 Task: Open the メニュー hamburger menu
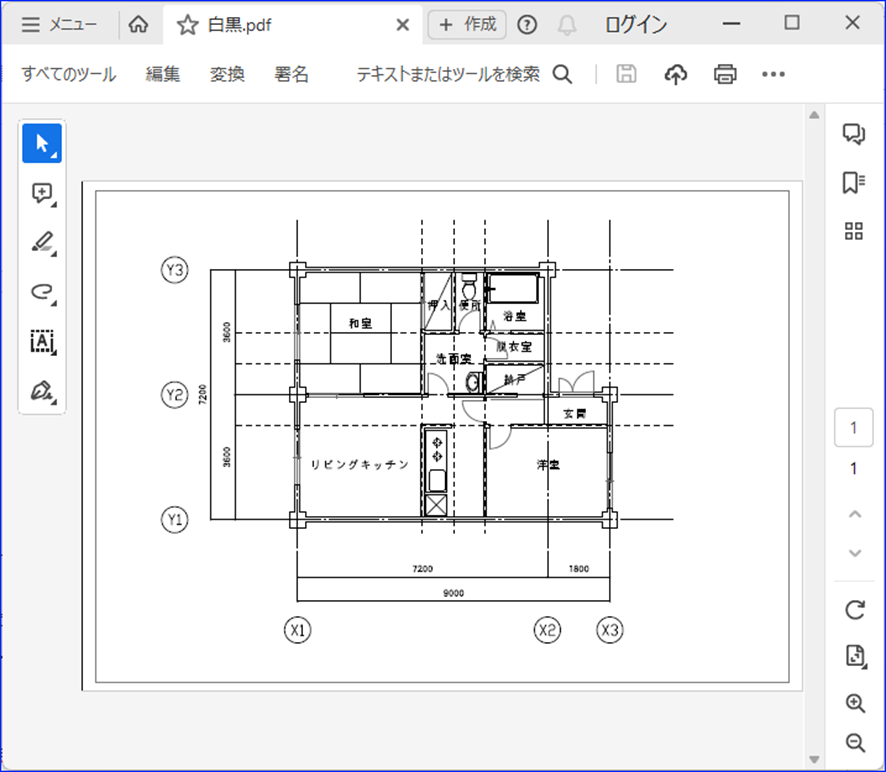point(59,25)
